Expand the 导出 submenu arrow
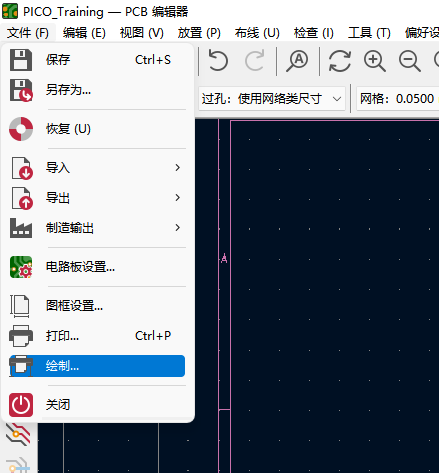 tap(178, 198)
